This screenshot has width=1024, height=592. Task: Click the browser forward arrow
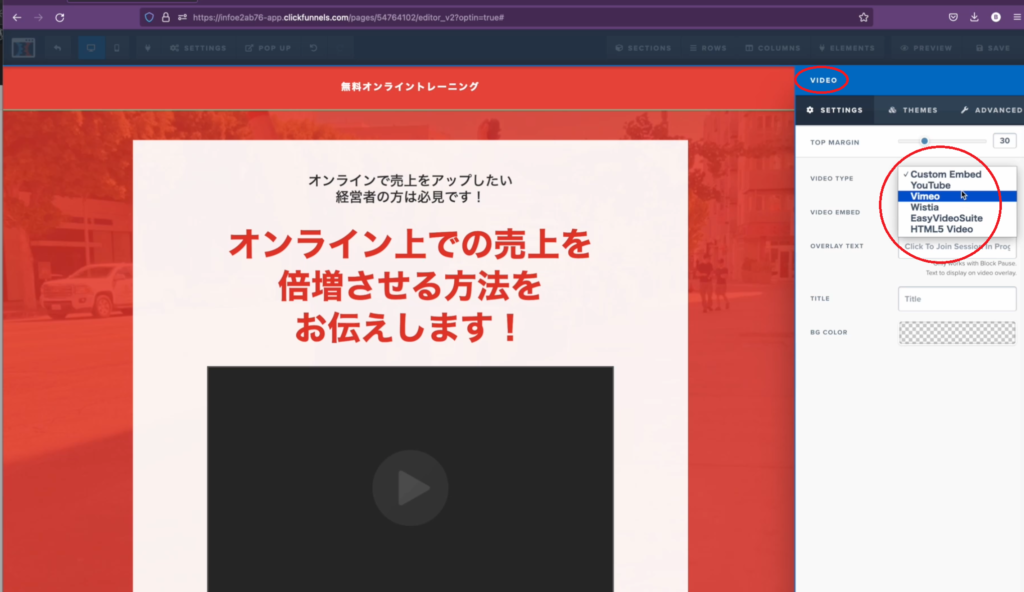click(38, 18)
